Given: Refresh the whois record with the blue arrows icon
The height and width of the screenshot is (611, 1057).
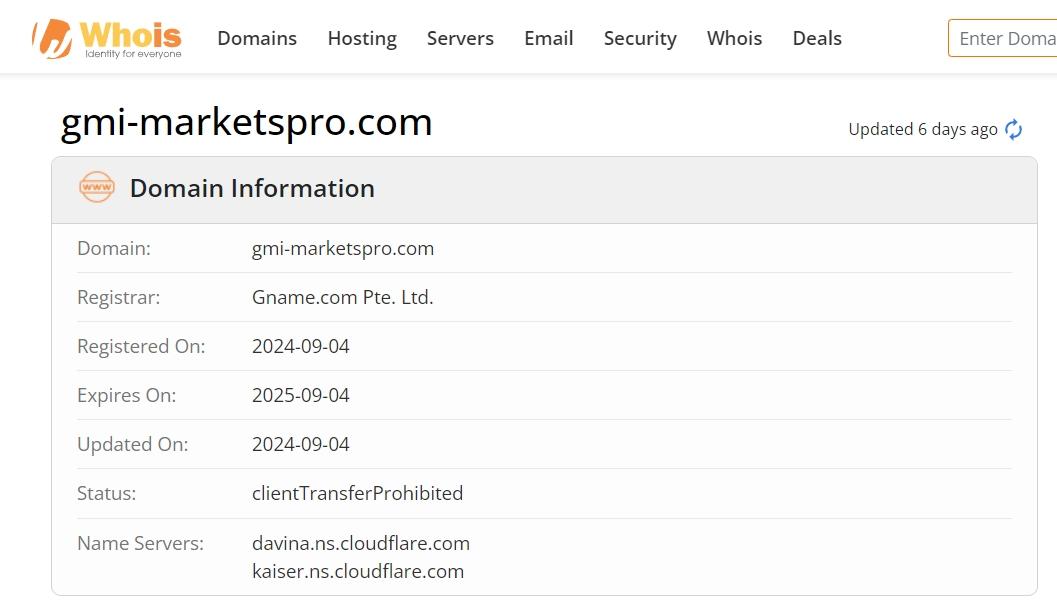Looking at the screenshot, I should click(x=1013, y=129).
